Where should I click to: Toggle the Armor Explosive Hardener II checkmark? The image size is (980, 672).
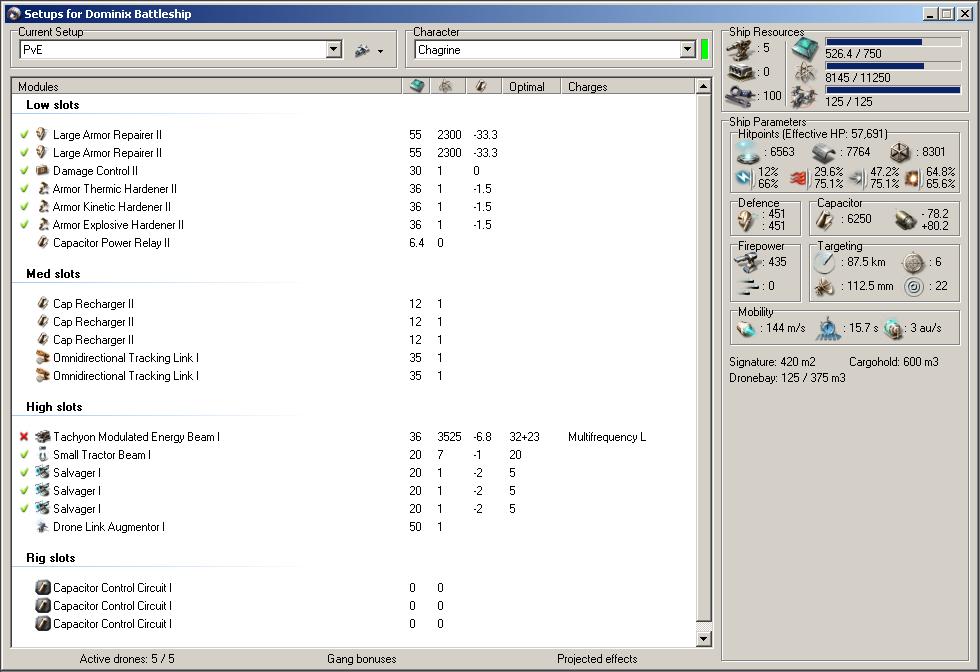click(24, 225)
